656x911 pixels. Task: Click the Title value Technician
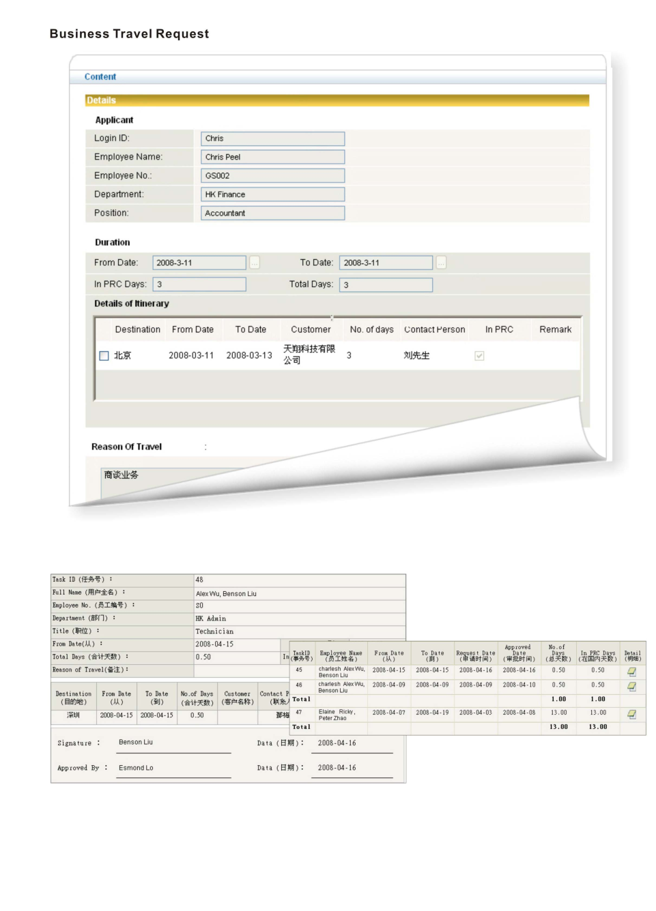214,632
